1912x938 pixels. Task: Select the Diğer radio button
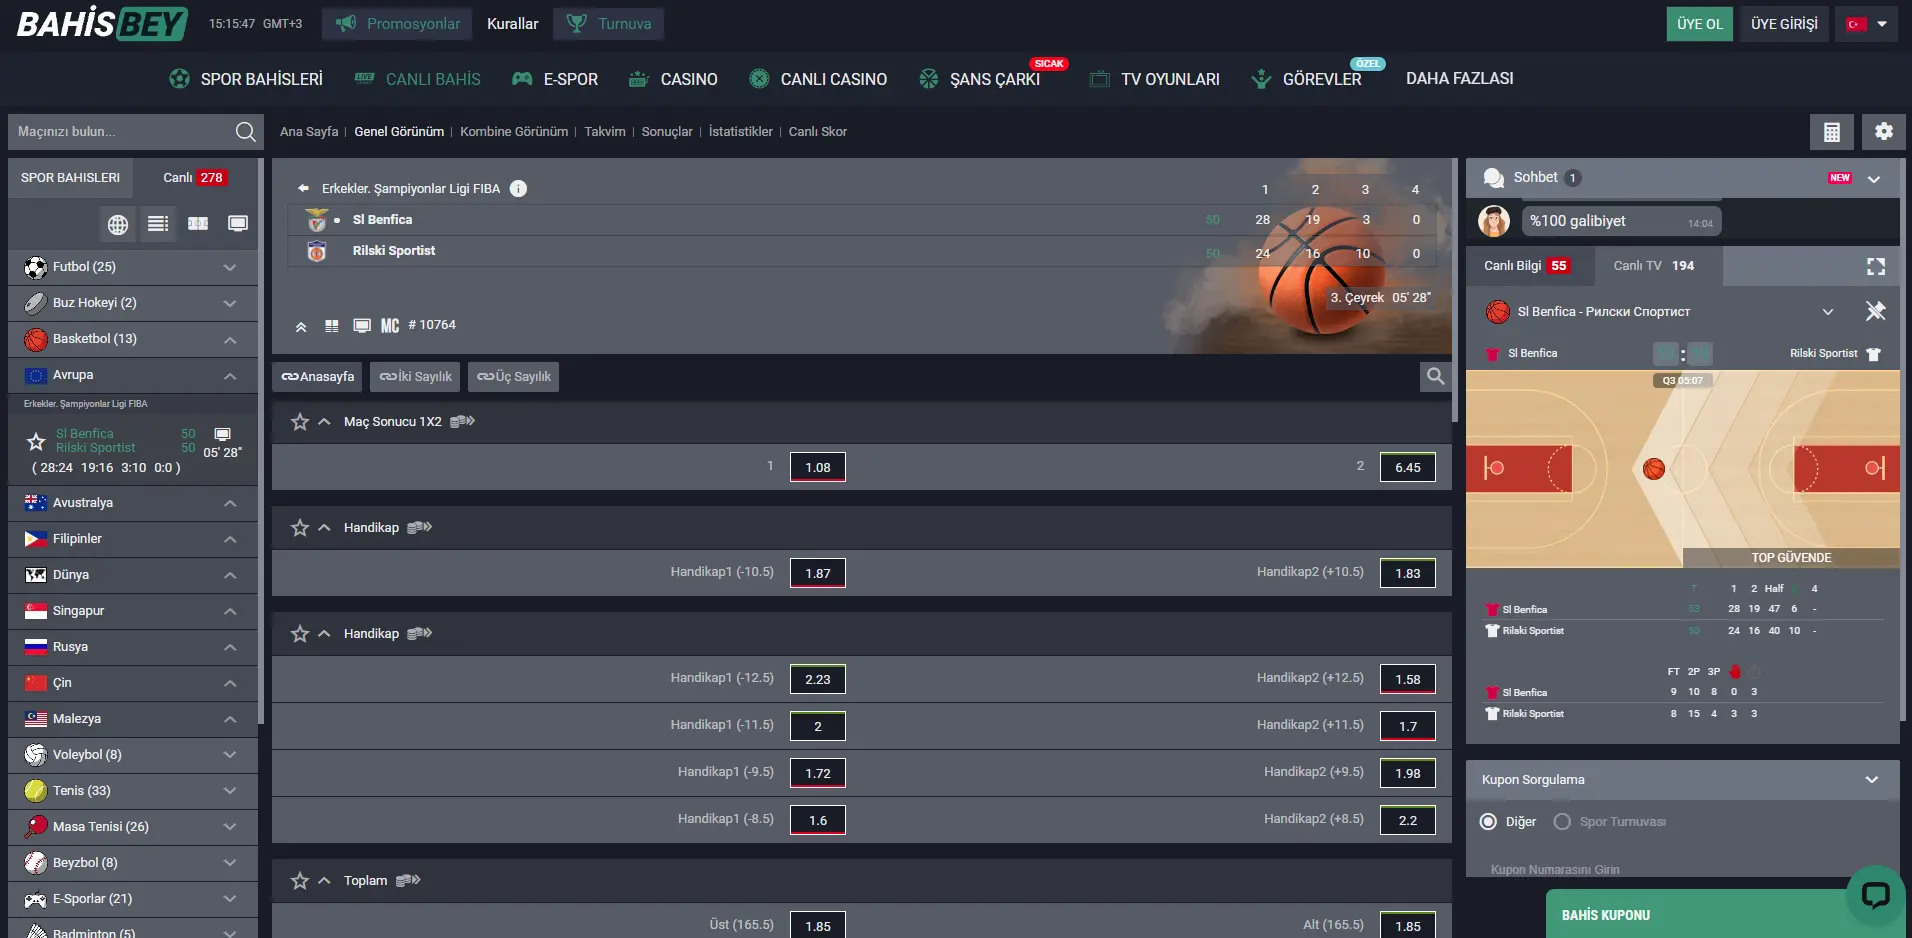pos(1488,822)
